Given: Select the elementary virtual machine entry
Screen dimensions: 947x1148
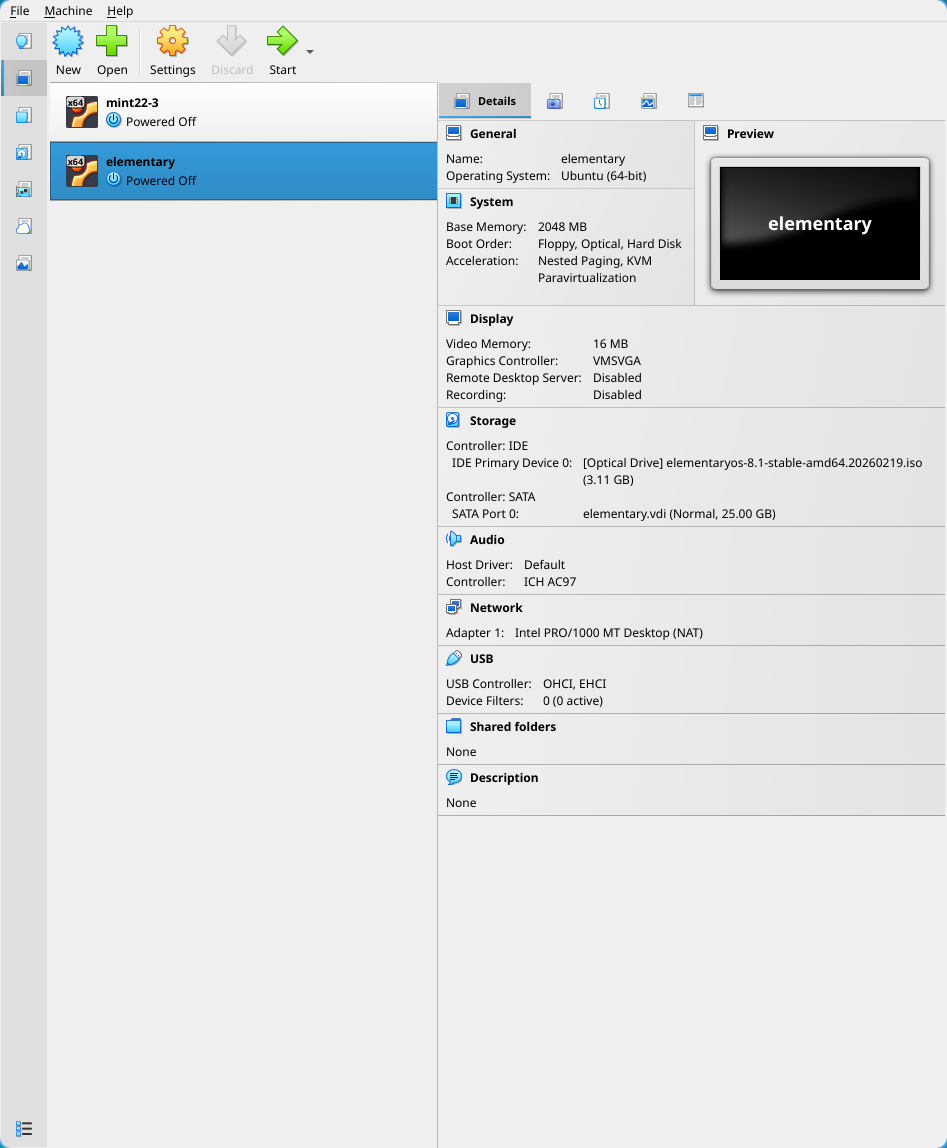Looking at the screenshot, I should click(x=243, y=171).
